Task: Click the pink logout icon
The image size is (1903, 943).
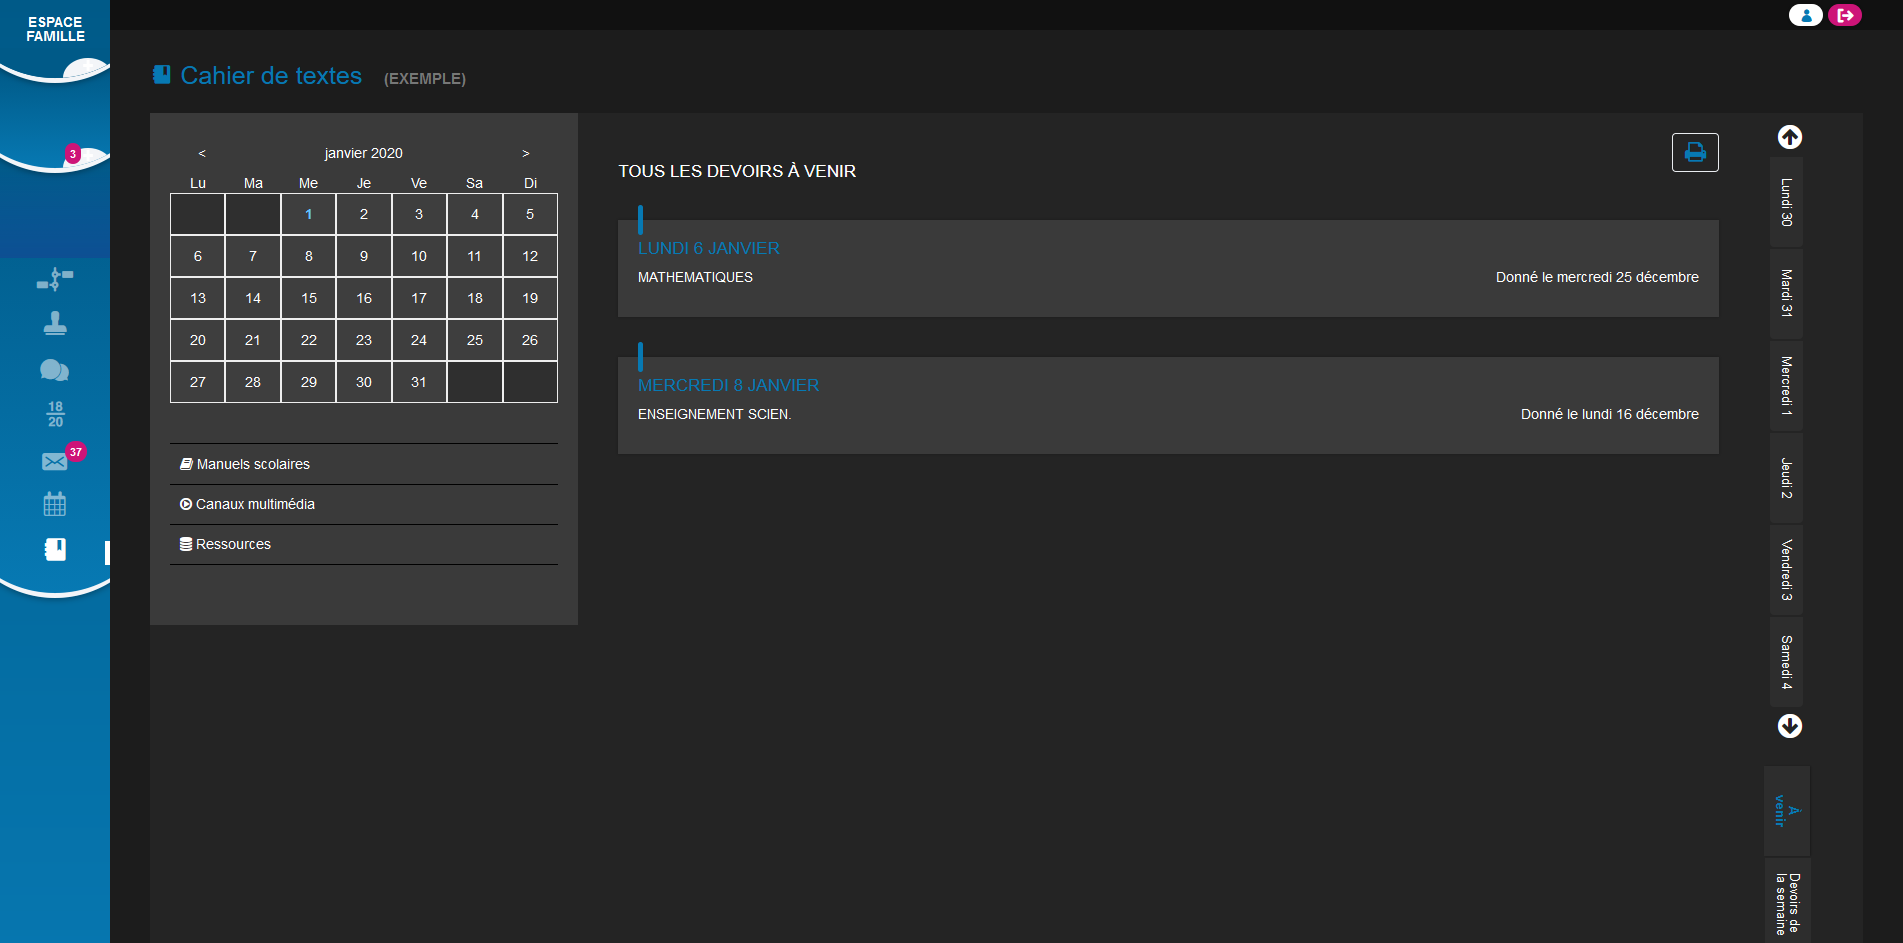Action: click(x=1845, y=15)
